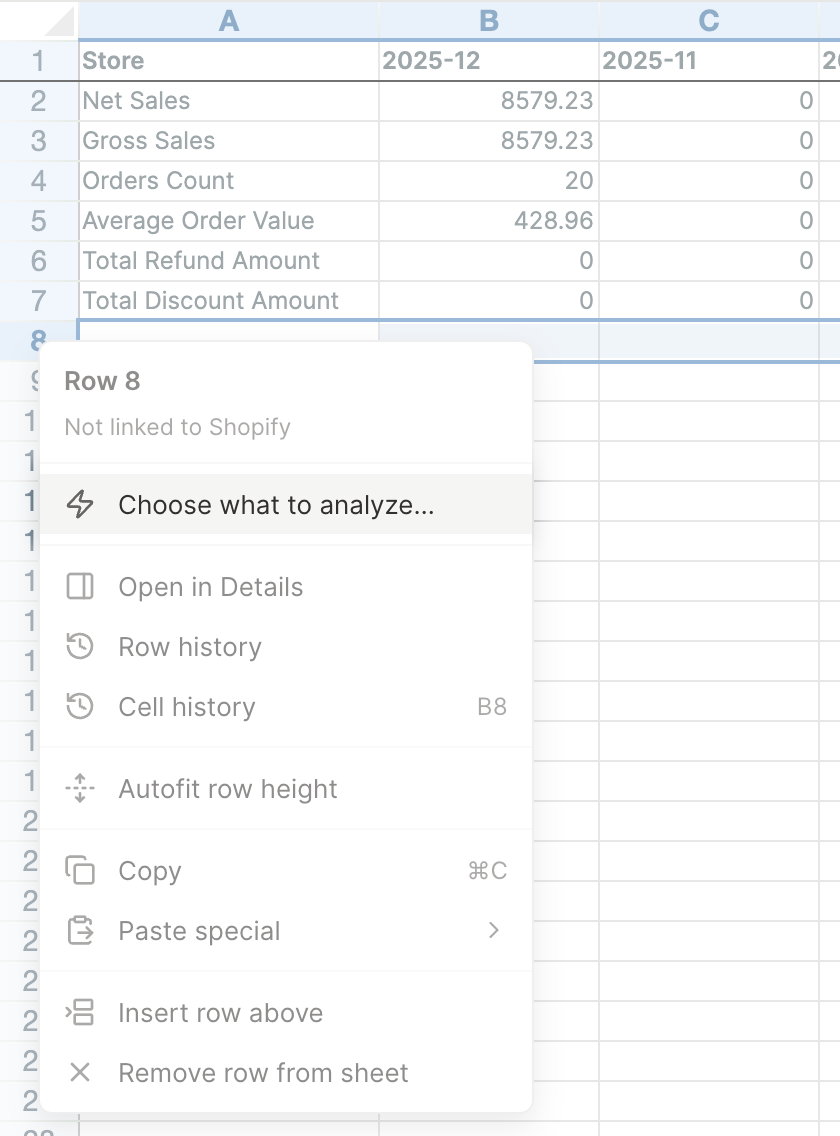Select the Total Discount Amount cell
Screen dimensions: 840x1136
tap(228, 301)
